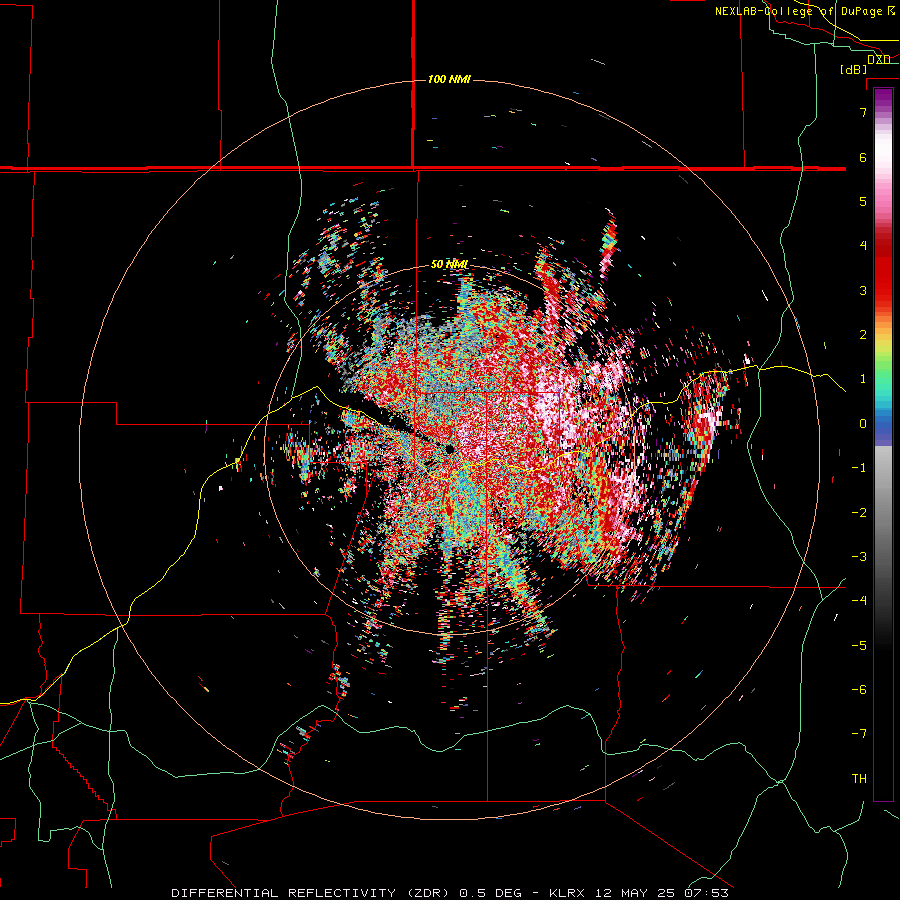Click the NEXLAB-College of DuPage credit text

coord(805,11)
